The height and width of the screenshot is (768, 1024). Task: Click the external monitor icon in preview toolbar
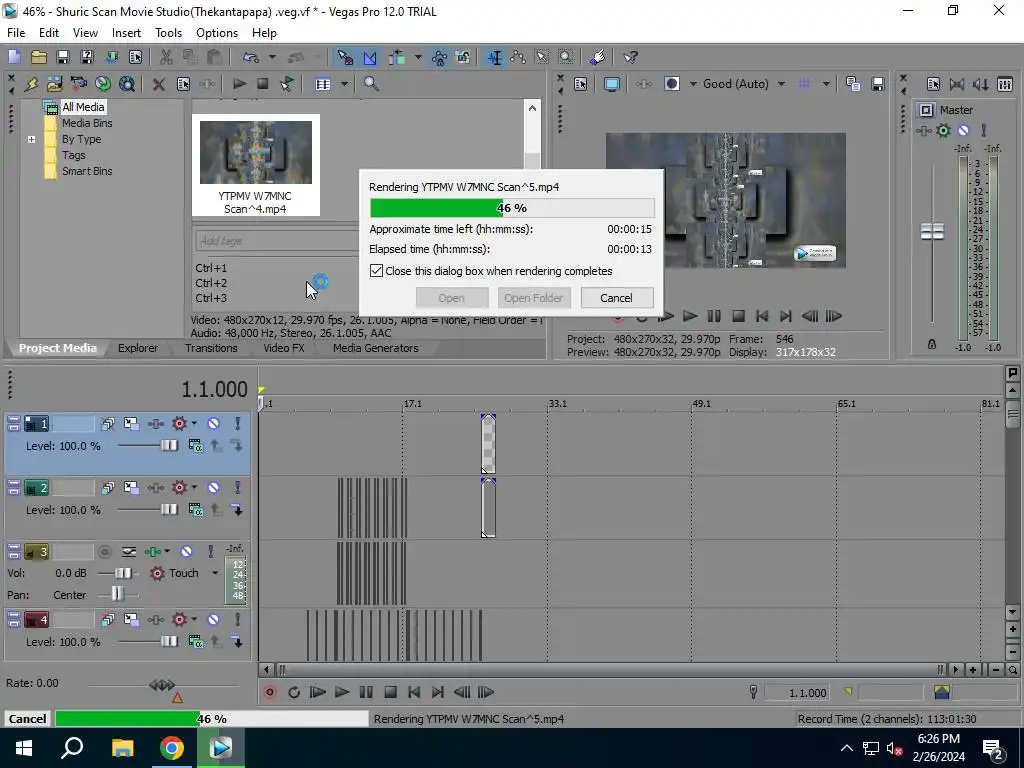tap(611, 84)
